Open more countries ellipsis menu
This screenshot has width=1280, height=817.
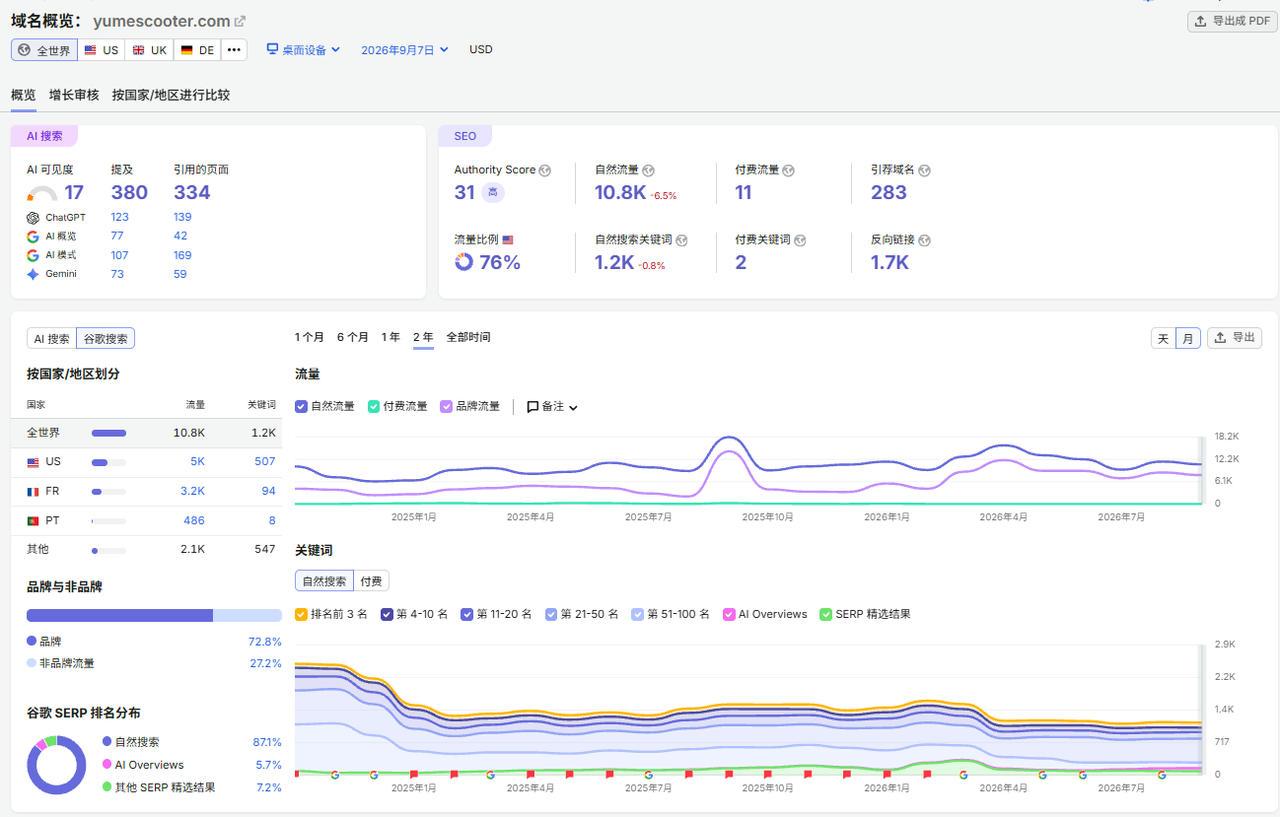tap(233, 50)
